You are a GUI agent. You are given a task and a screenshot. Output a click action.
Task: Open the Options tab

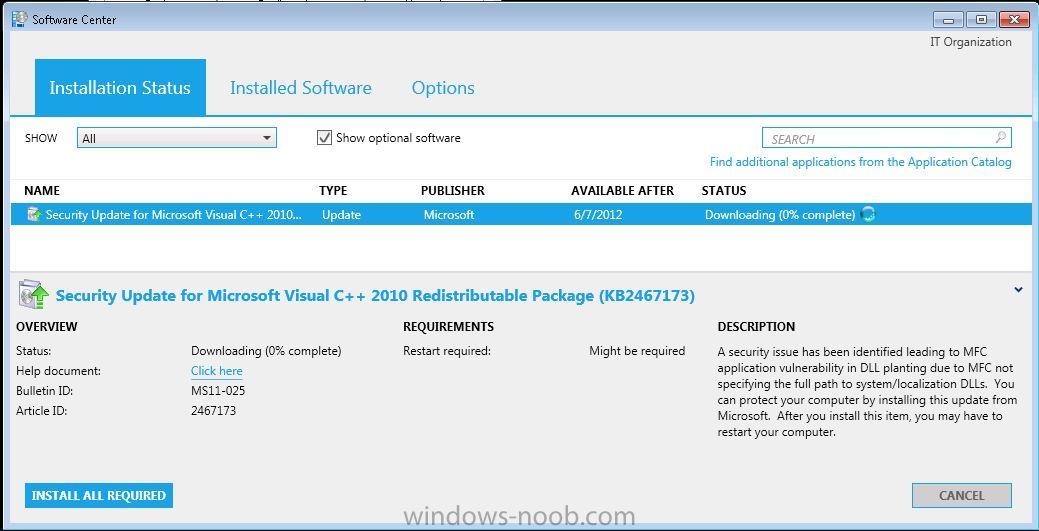pos(443,88)
